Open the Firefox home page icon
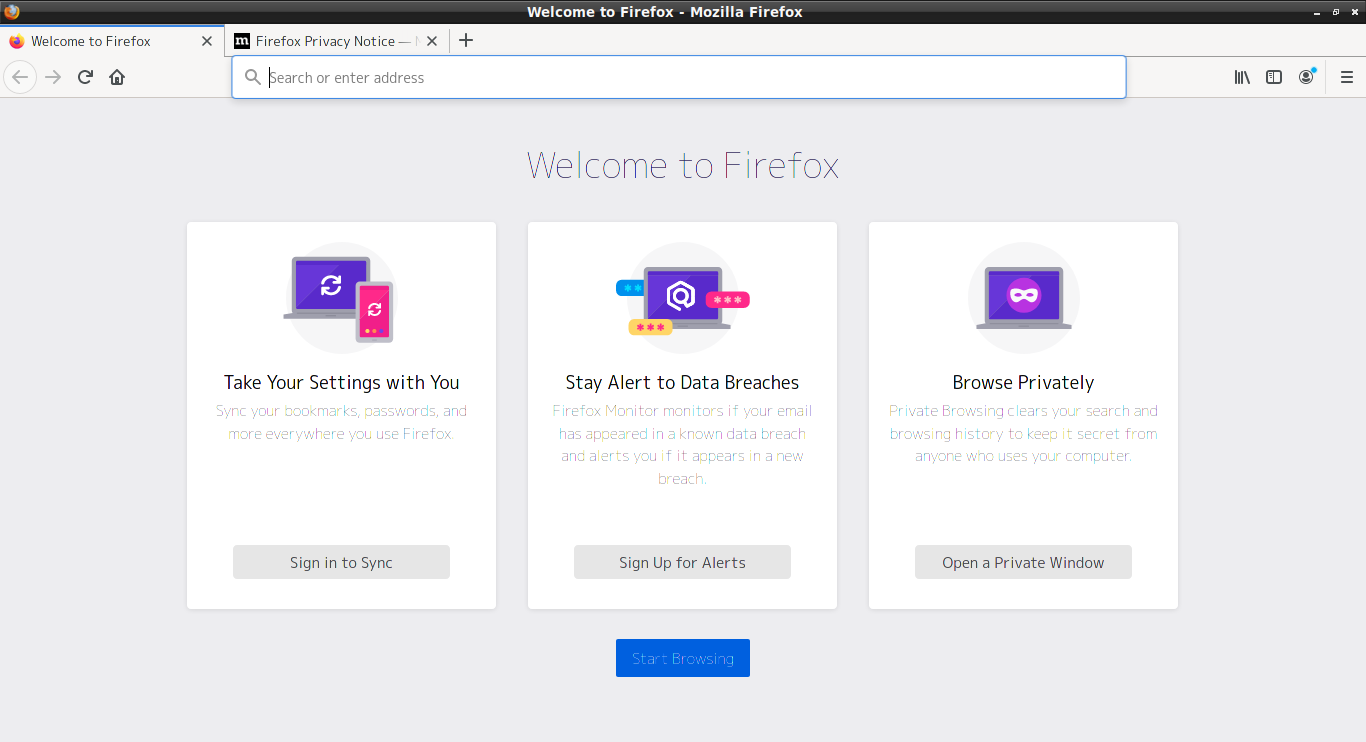The height and width of the screenshot is (742, 1366). 117,77
